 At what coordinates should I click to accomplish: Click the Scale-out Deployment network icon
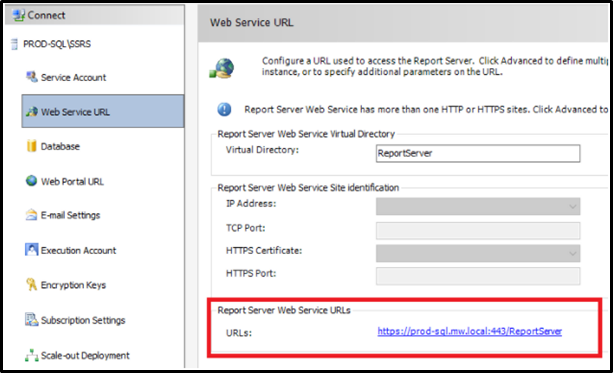coord(31,355)
